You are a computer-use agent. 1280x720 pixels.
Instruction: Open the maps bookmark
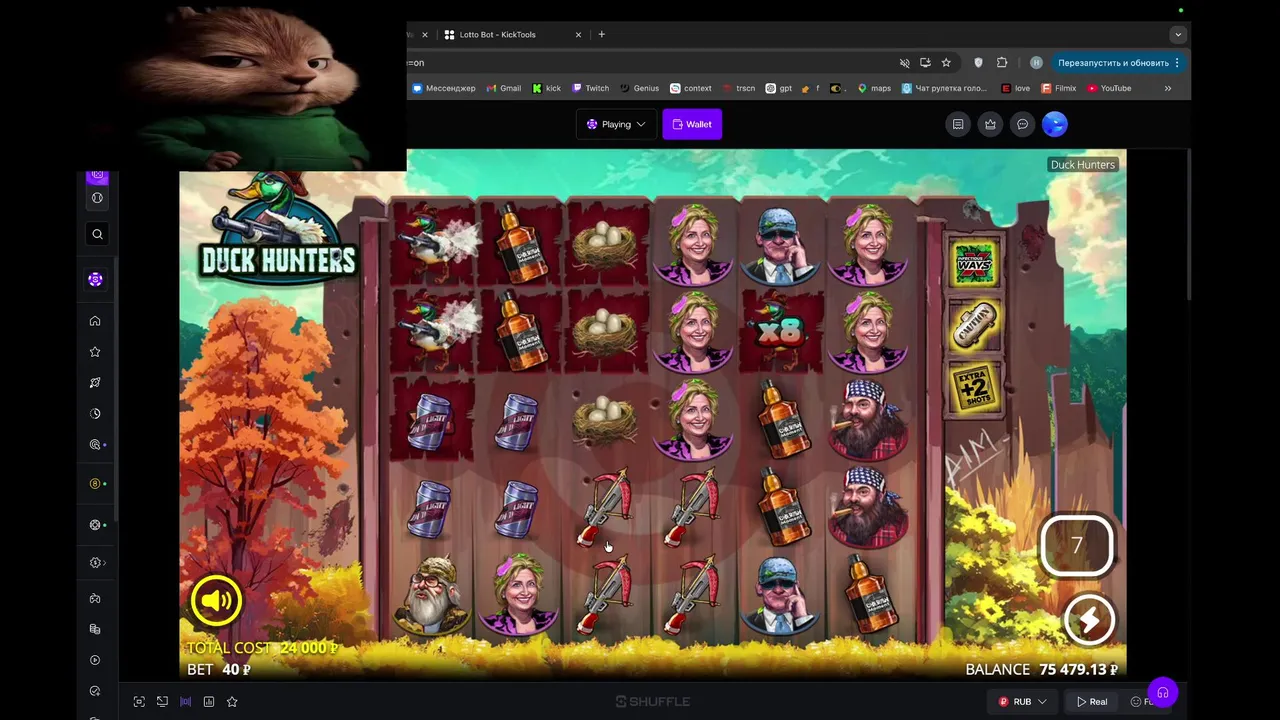pos(874,88)
